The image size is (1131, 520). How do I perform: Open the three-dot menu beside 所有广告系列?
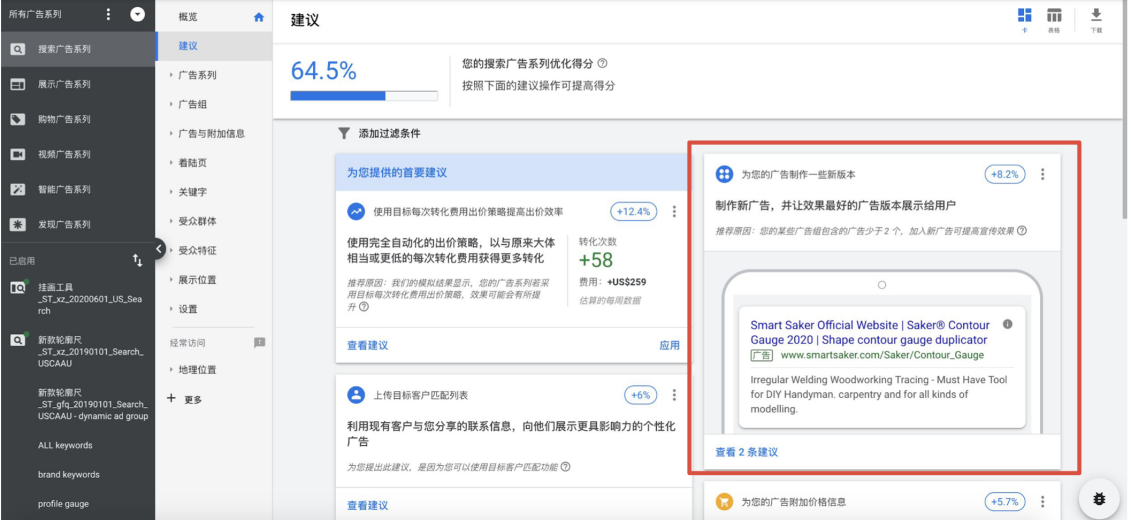click(108, 14)
